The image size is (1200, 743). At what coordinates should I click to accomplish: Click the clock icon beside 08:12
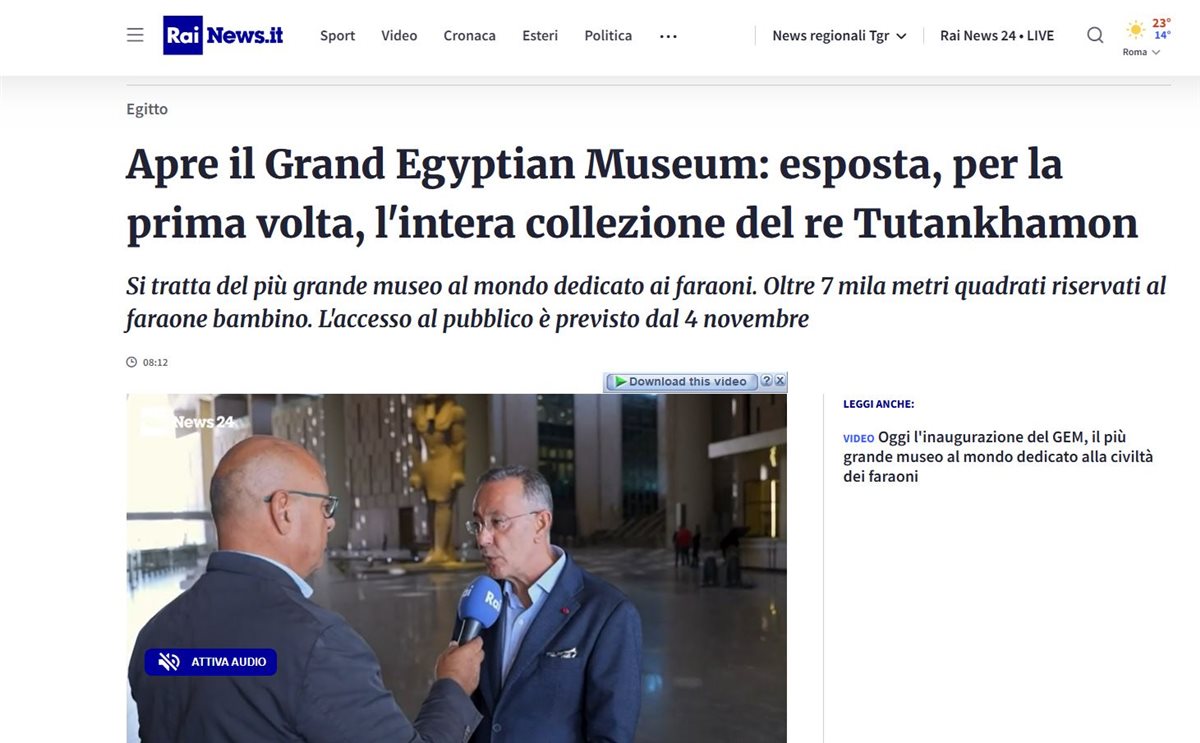click(131, 362)
